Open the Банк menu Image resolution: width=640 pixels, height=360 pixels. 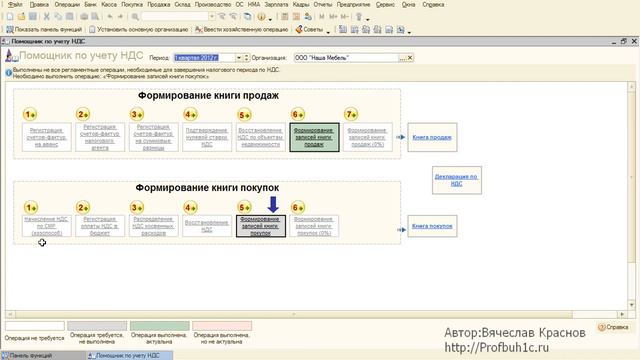tap(91, 4)
